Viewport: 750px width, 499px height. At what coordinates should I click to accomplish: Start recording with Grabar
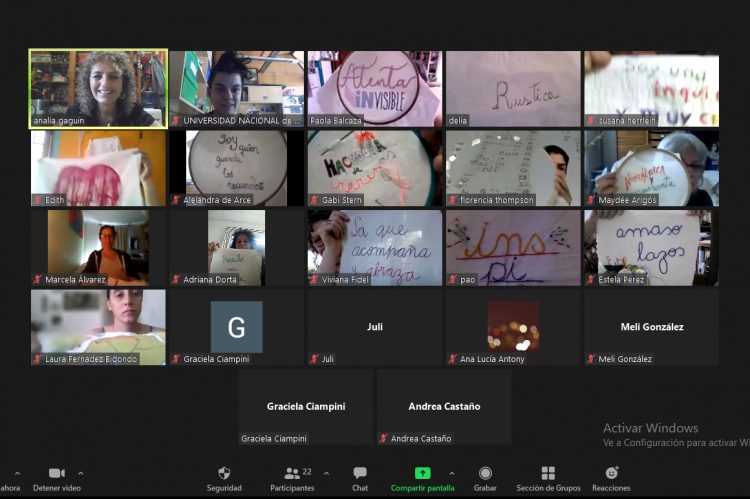click(x=485, y=473)
